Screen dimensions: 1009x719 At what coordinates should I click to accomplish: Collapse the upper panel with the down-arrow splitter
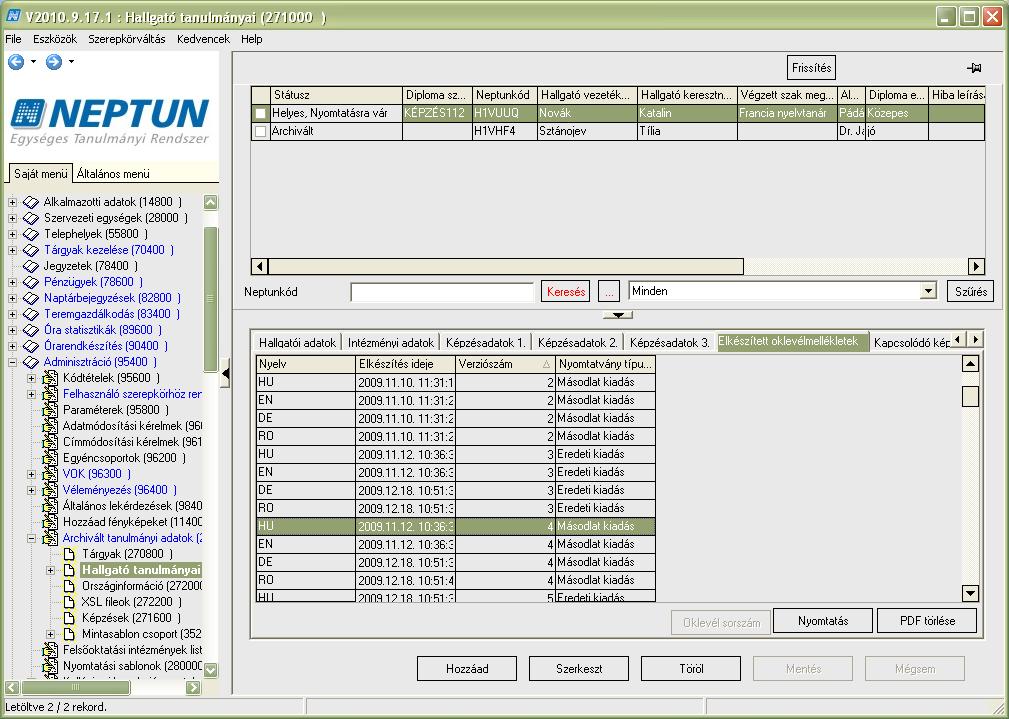pyautogui.click(x=618, y=315)
